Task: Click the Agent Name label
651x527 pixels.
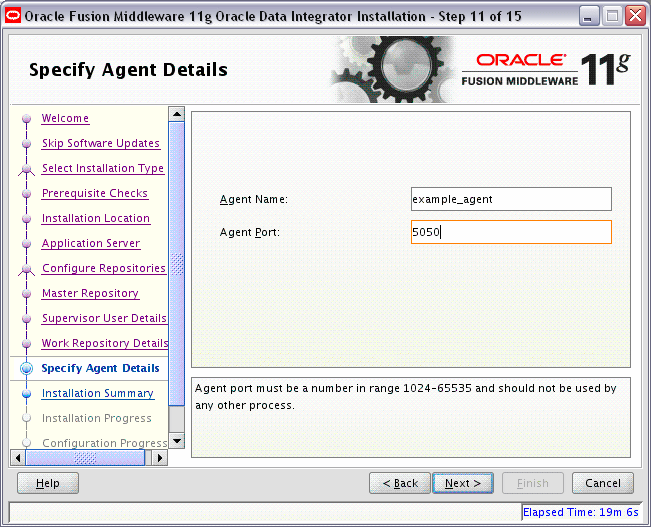Action: tap(254, 199)
